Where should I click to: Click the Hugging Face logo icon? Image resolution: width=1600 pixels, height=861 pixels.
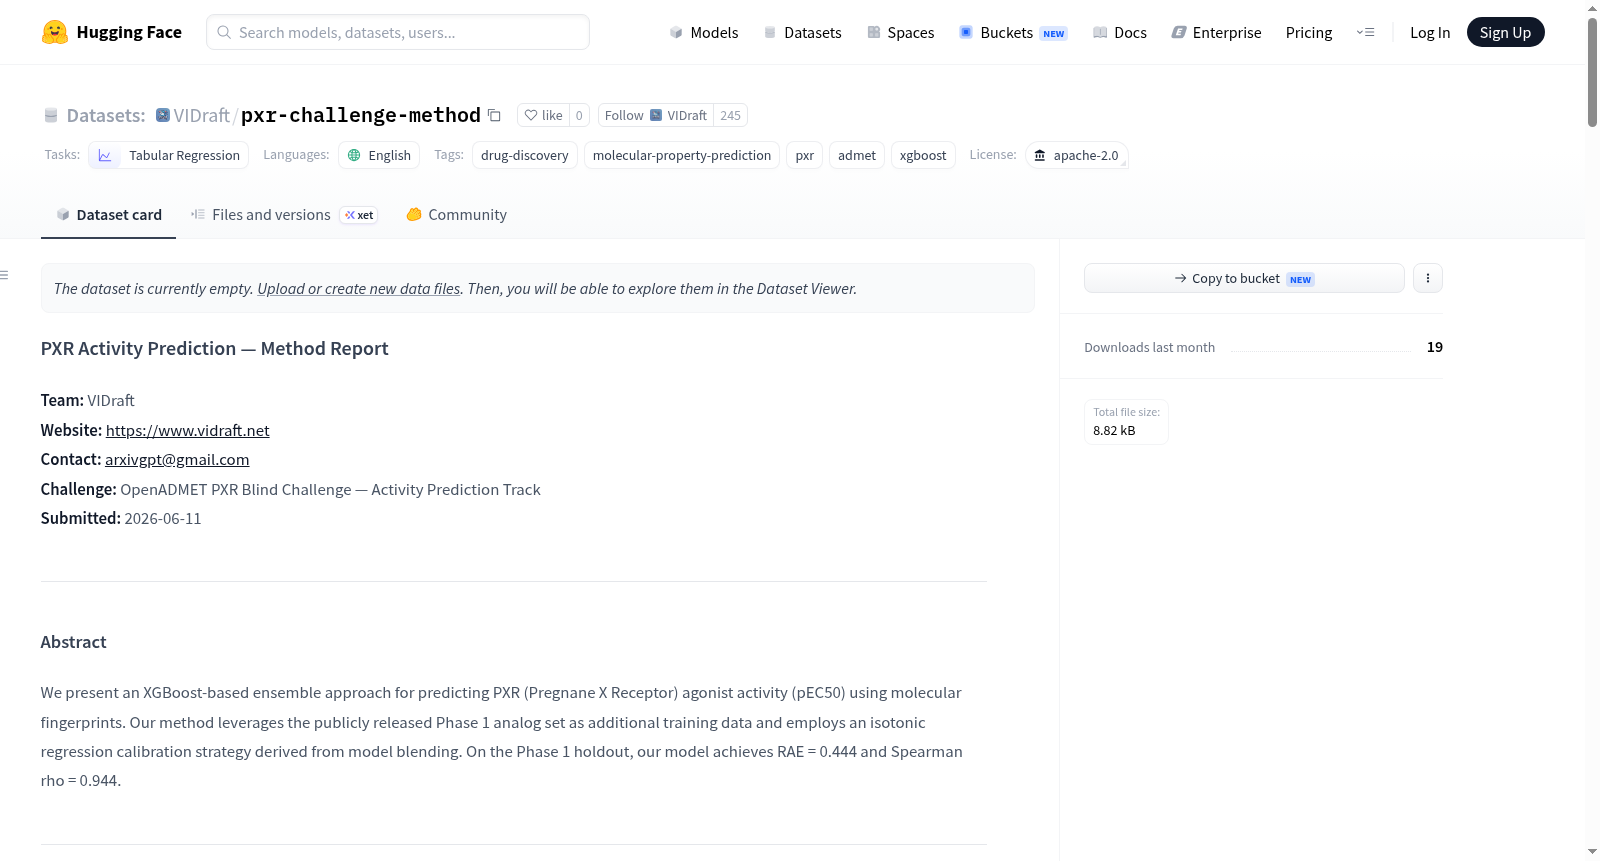[x=55, y=32]
